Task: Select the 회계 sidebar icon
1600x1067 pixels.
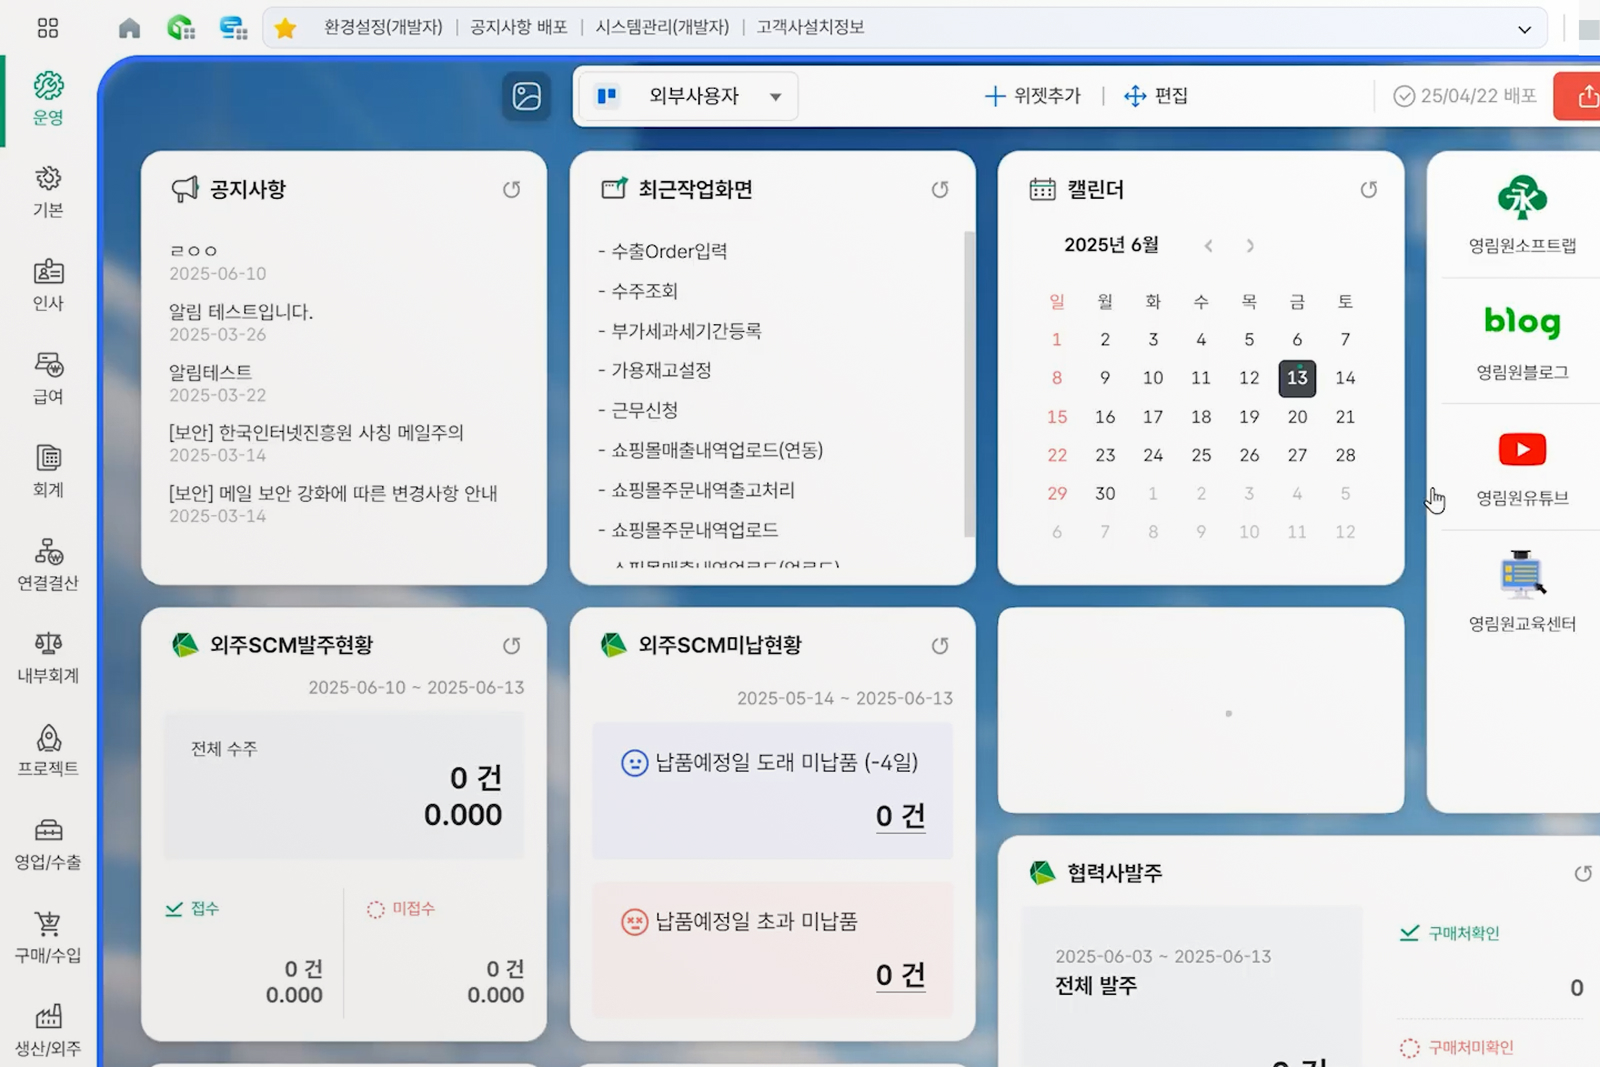Action: (46, 470)
